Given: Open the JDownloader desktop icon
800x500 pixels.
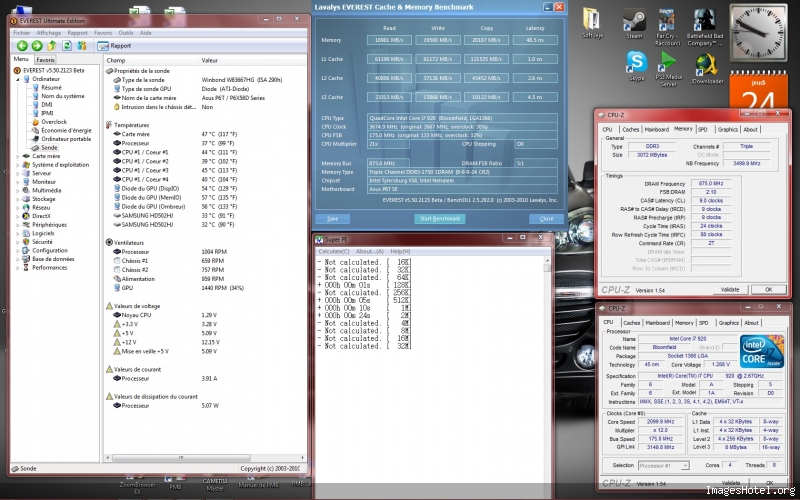Looking at the screenshot, I should click(707, 64).
